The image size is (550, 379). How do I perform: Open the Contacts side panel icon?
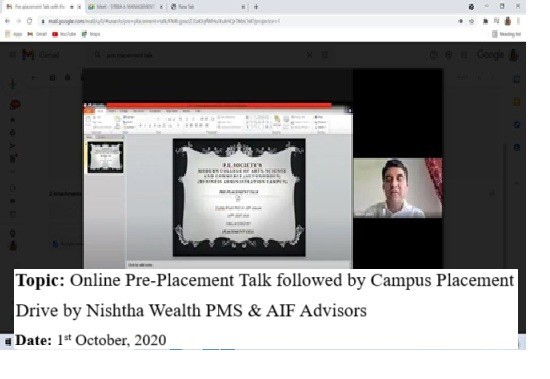point(517,147)
